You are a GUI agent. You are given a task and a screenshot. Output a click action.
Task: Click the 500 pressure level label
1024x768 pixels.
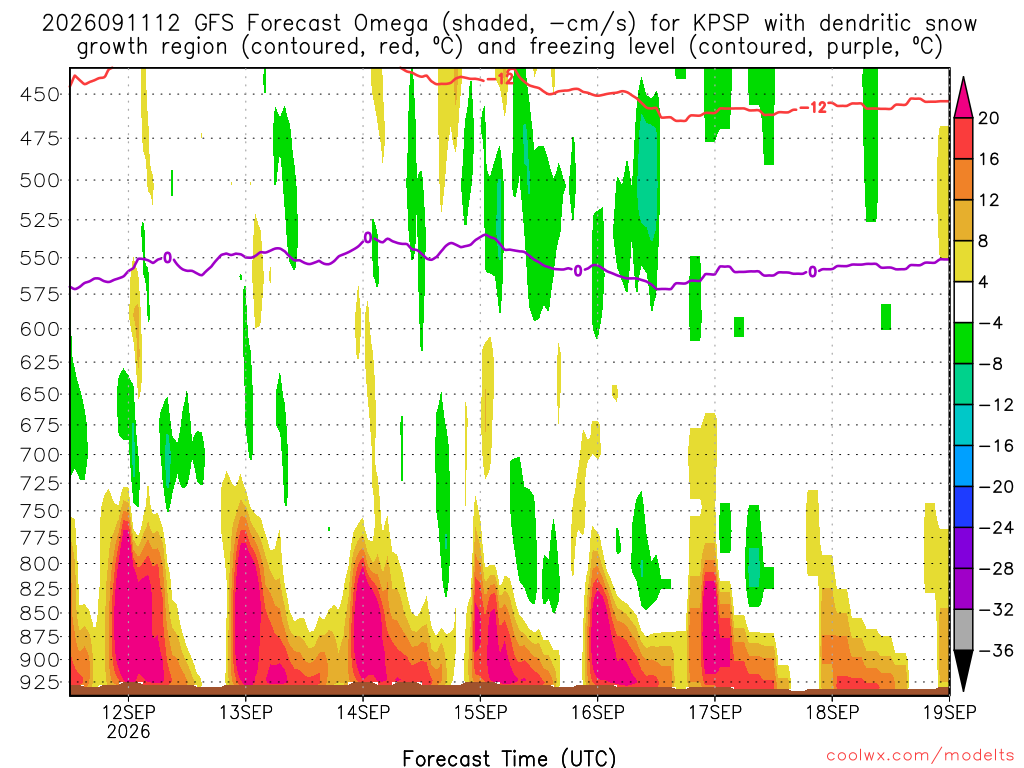pos(39,180)
